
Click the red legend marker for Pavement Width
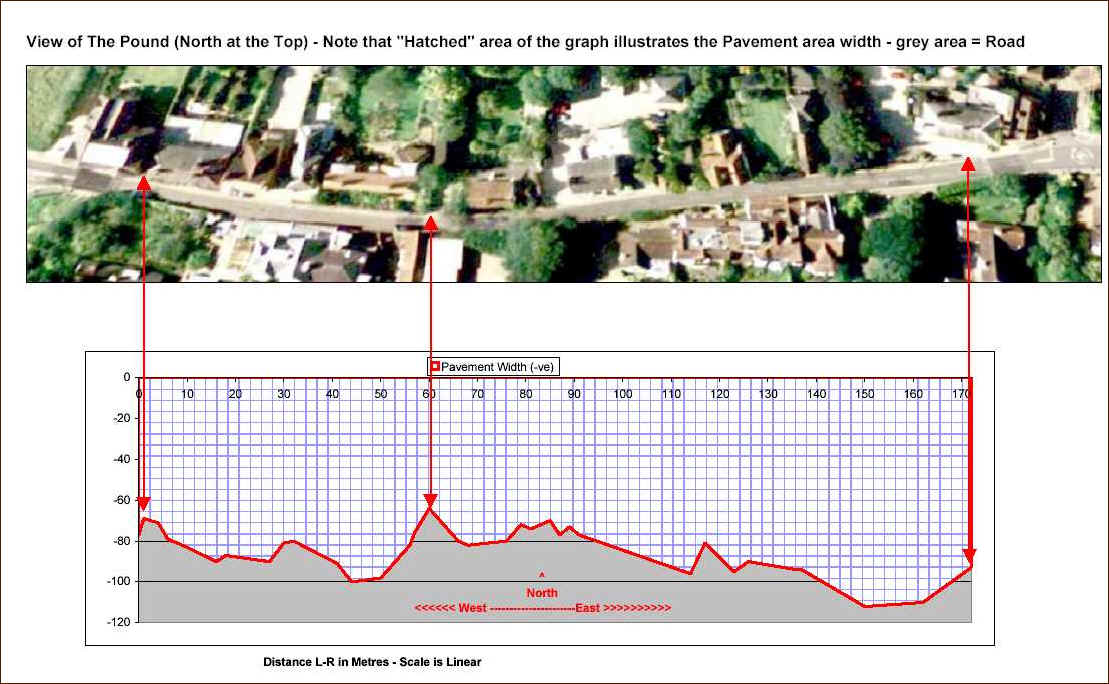pos(436,366)
